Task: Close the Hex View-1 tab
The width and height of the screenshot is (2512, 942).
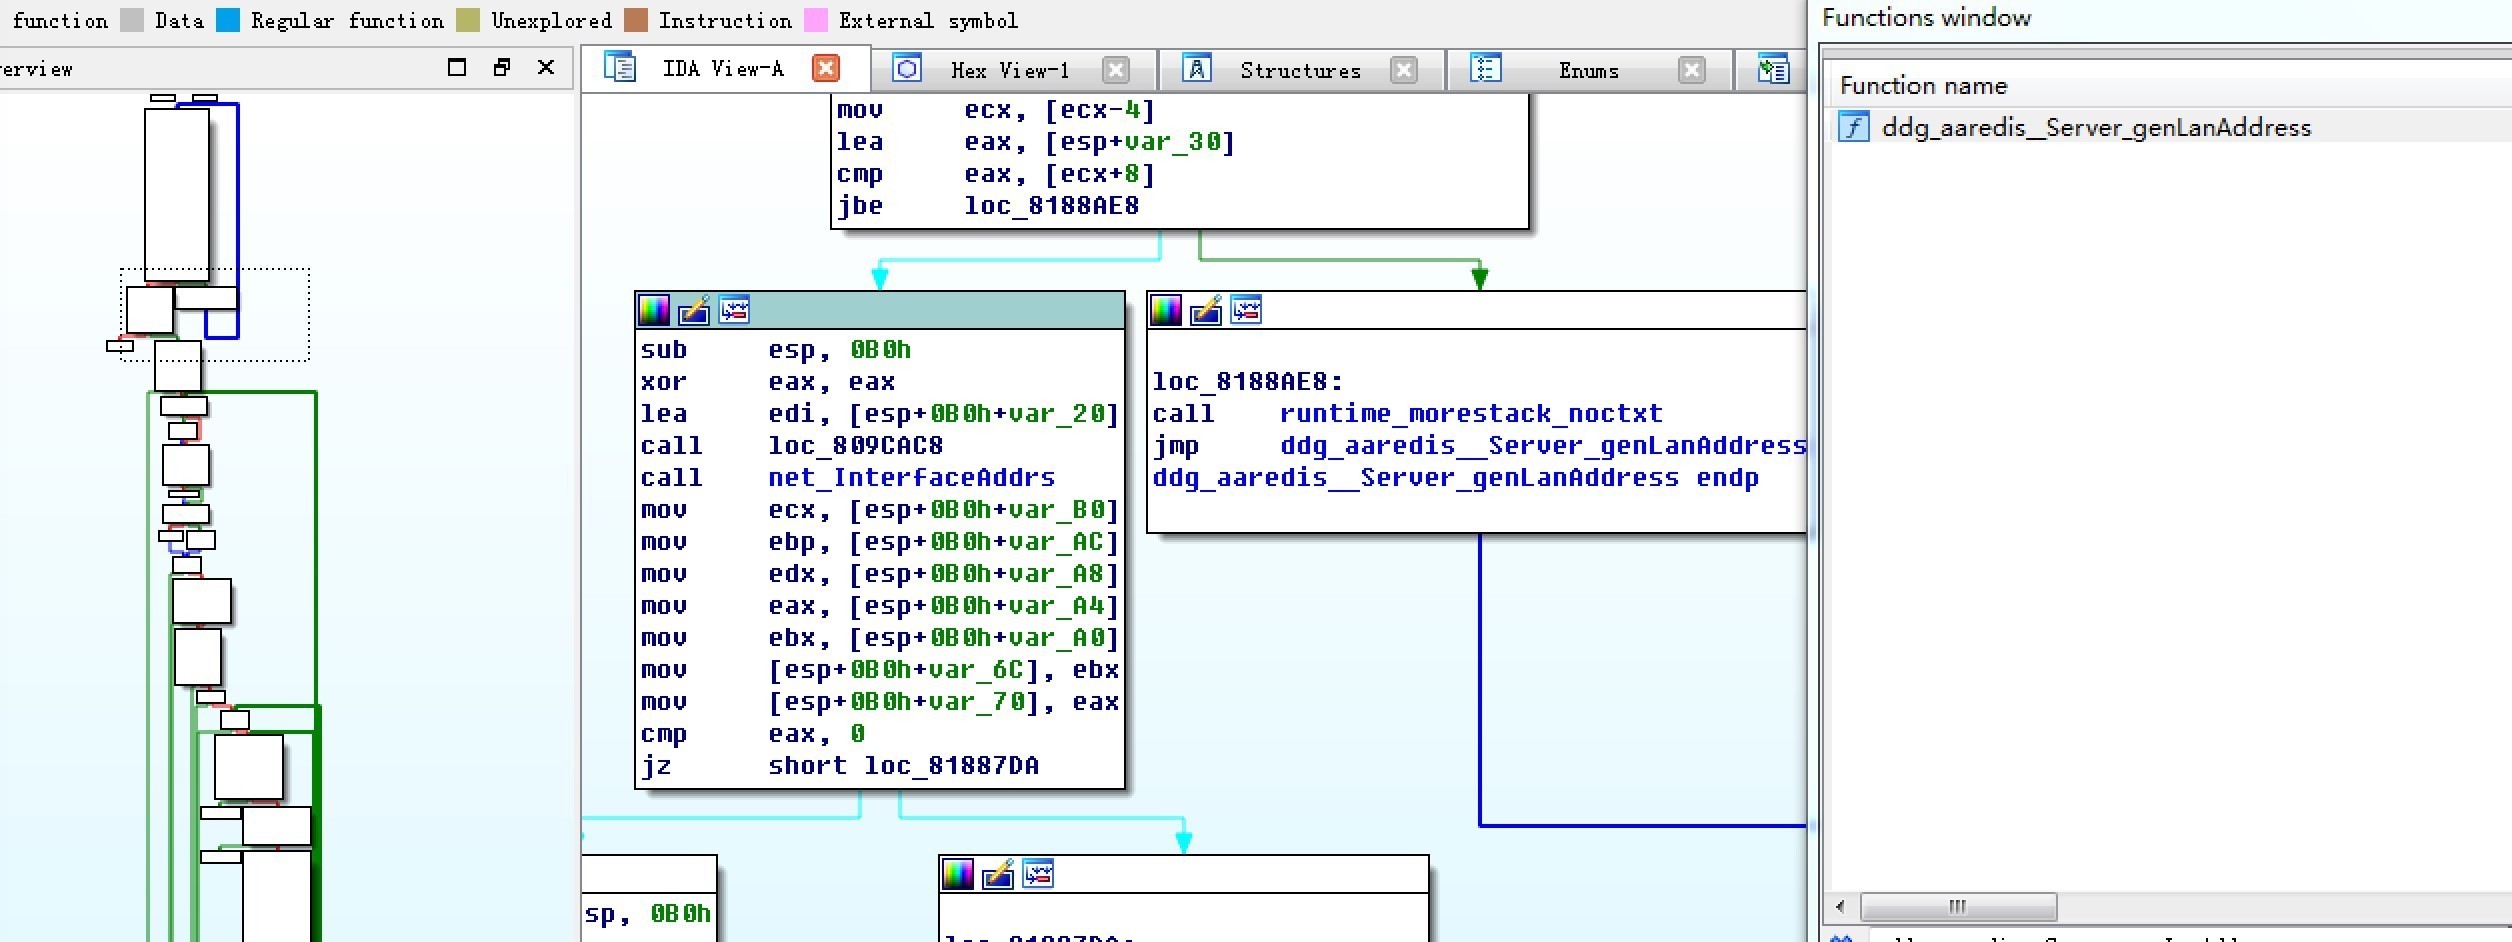Action: click(1115, 70)
